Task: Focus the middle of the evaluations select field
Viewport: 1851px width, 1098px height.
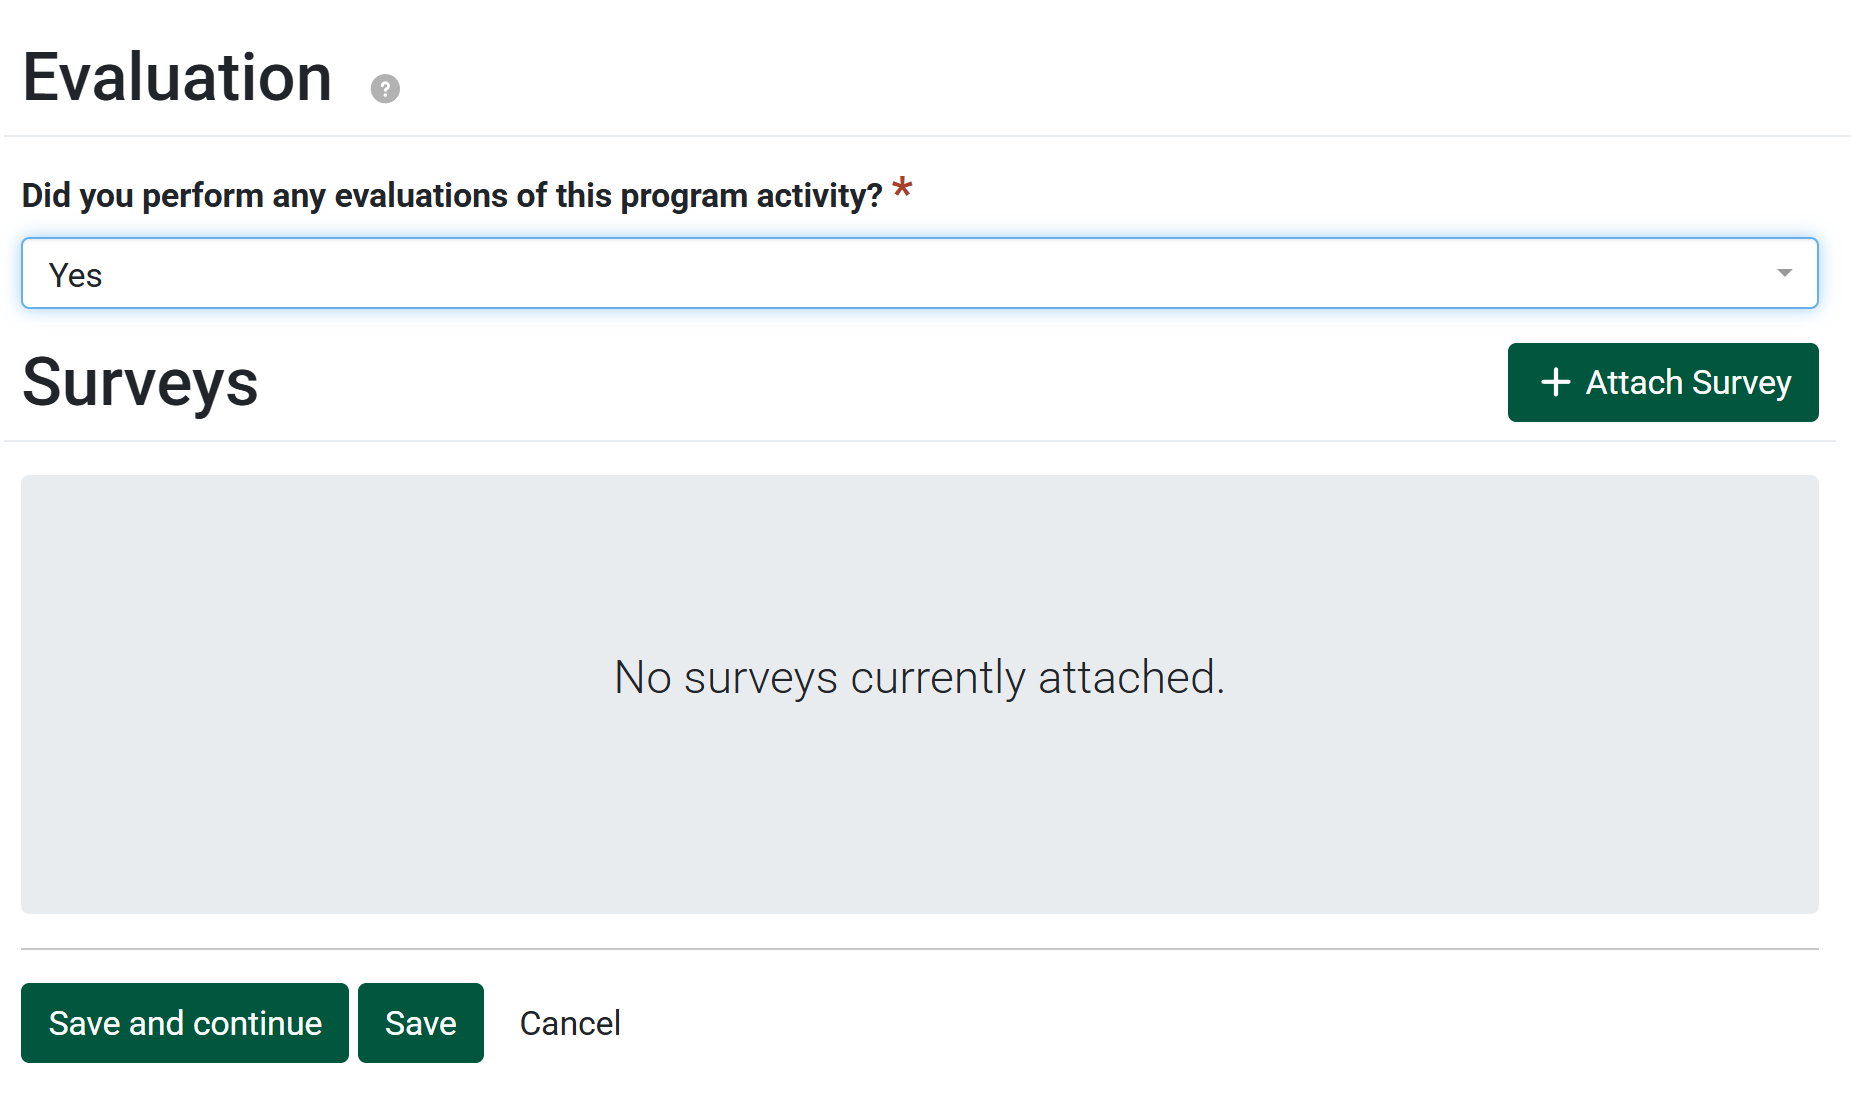Action: (x=919, y=273)
